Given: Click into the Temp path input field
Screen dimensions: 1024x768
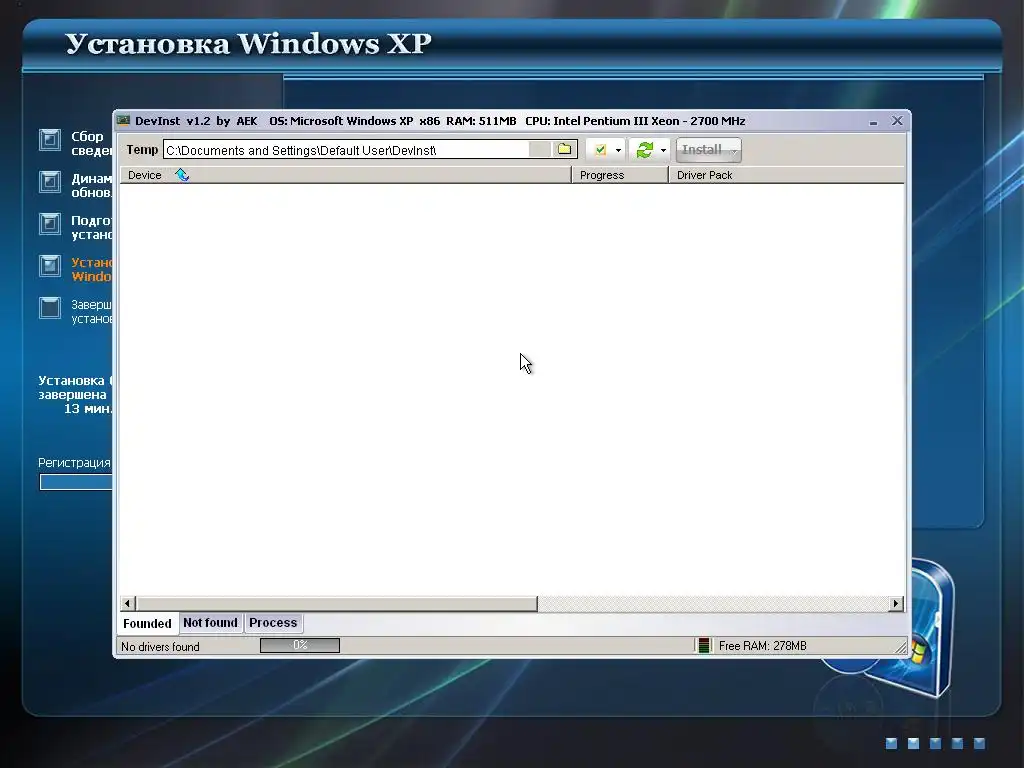Looking at the screenshot, I should (x=346, y=150).
